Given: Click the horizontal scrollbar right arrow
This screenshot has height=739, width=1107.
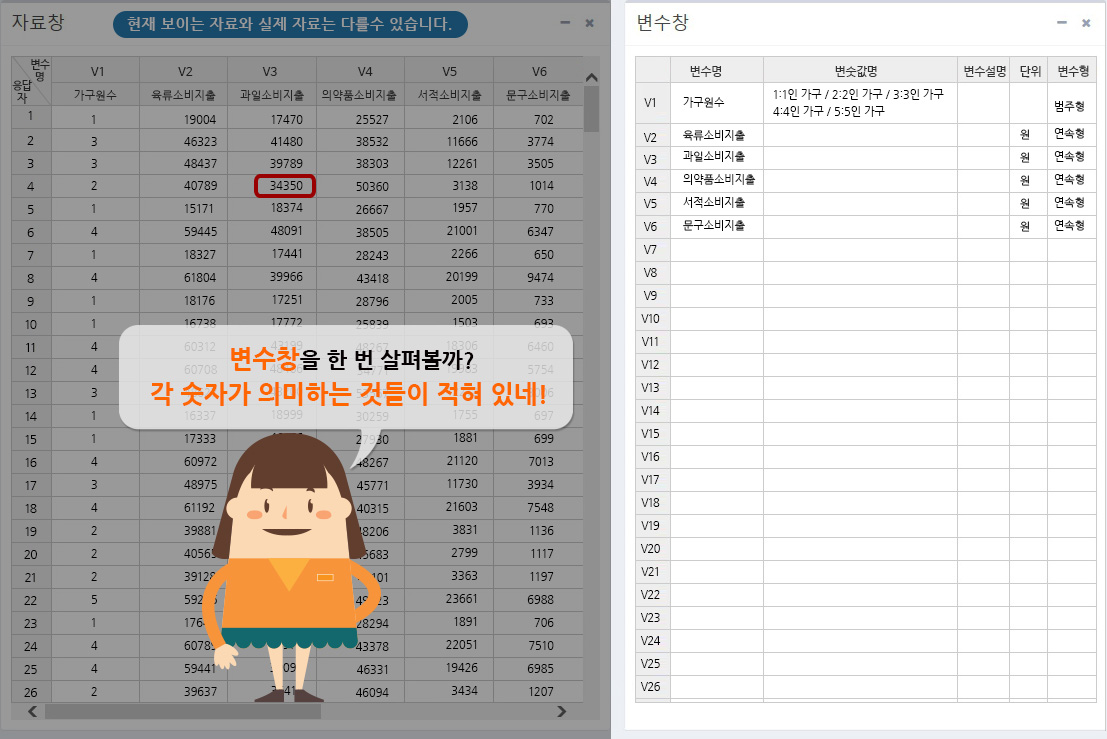Looking at the screenshot, I should 561,711.
